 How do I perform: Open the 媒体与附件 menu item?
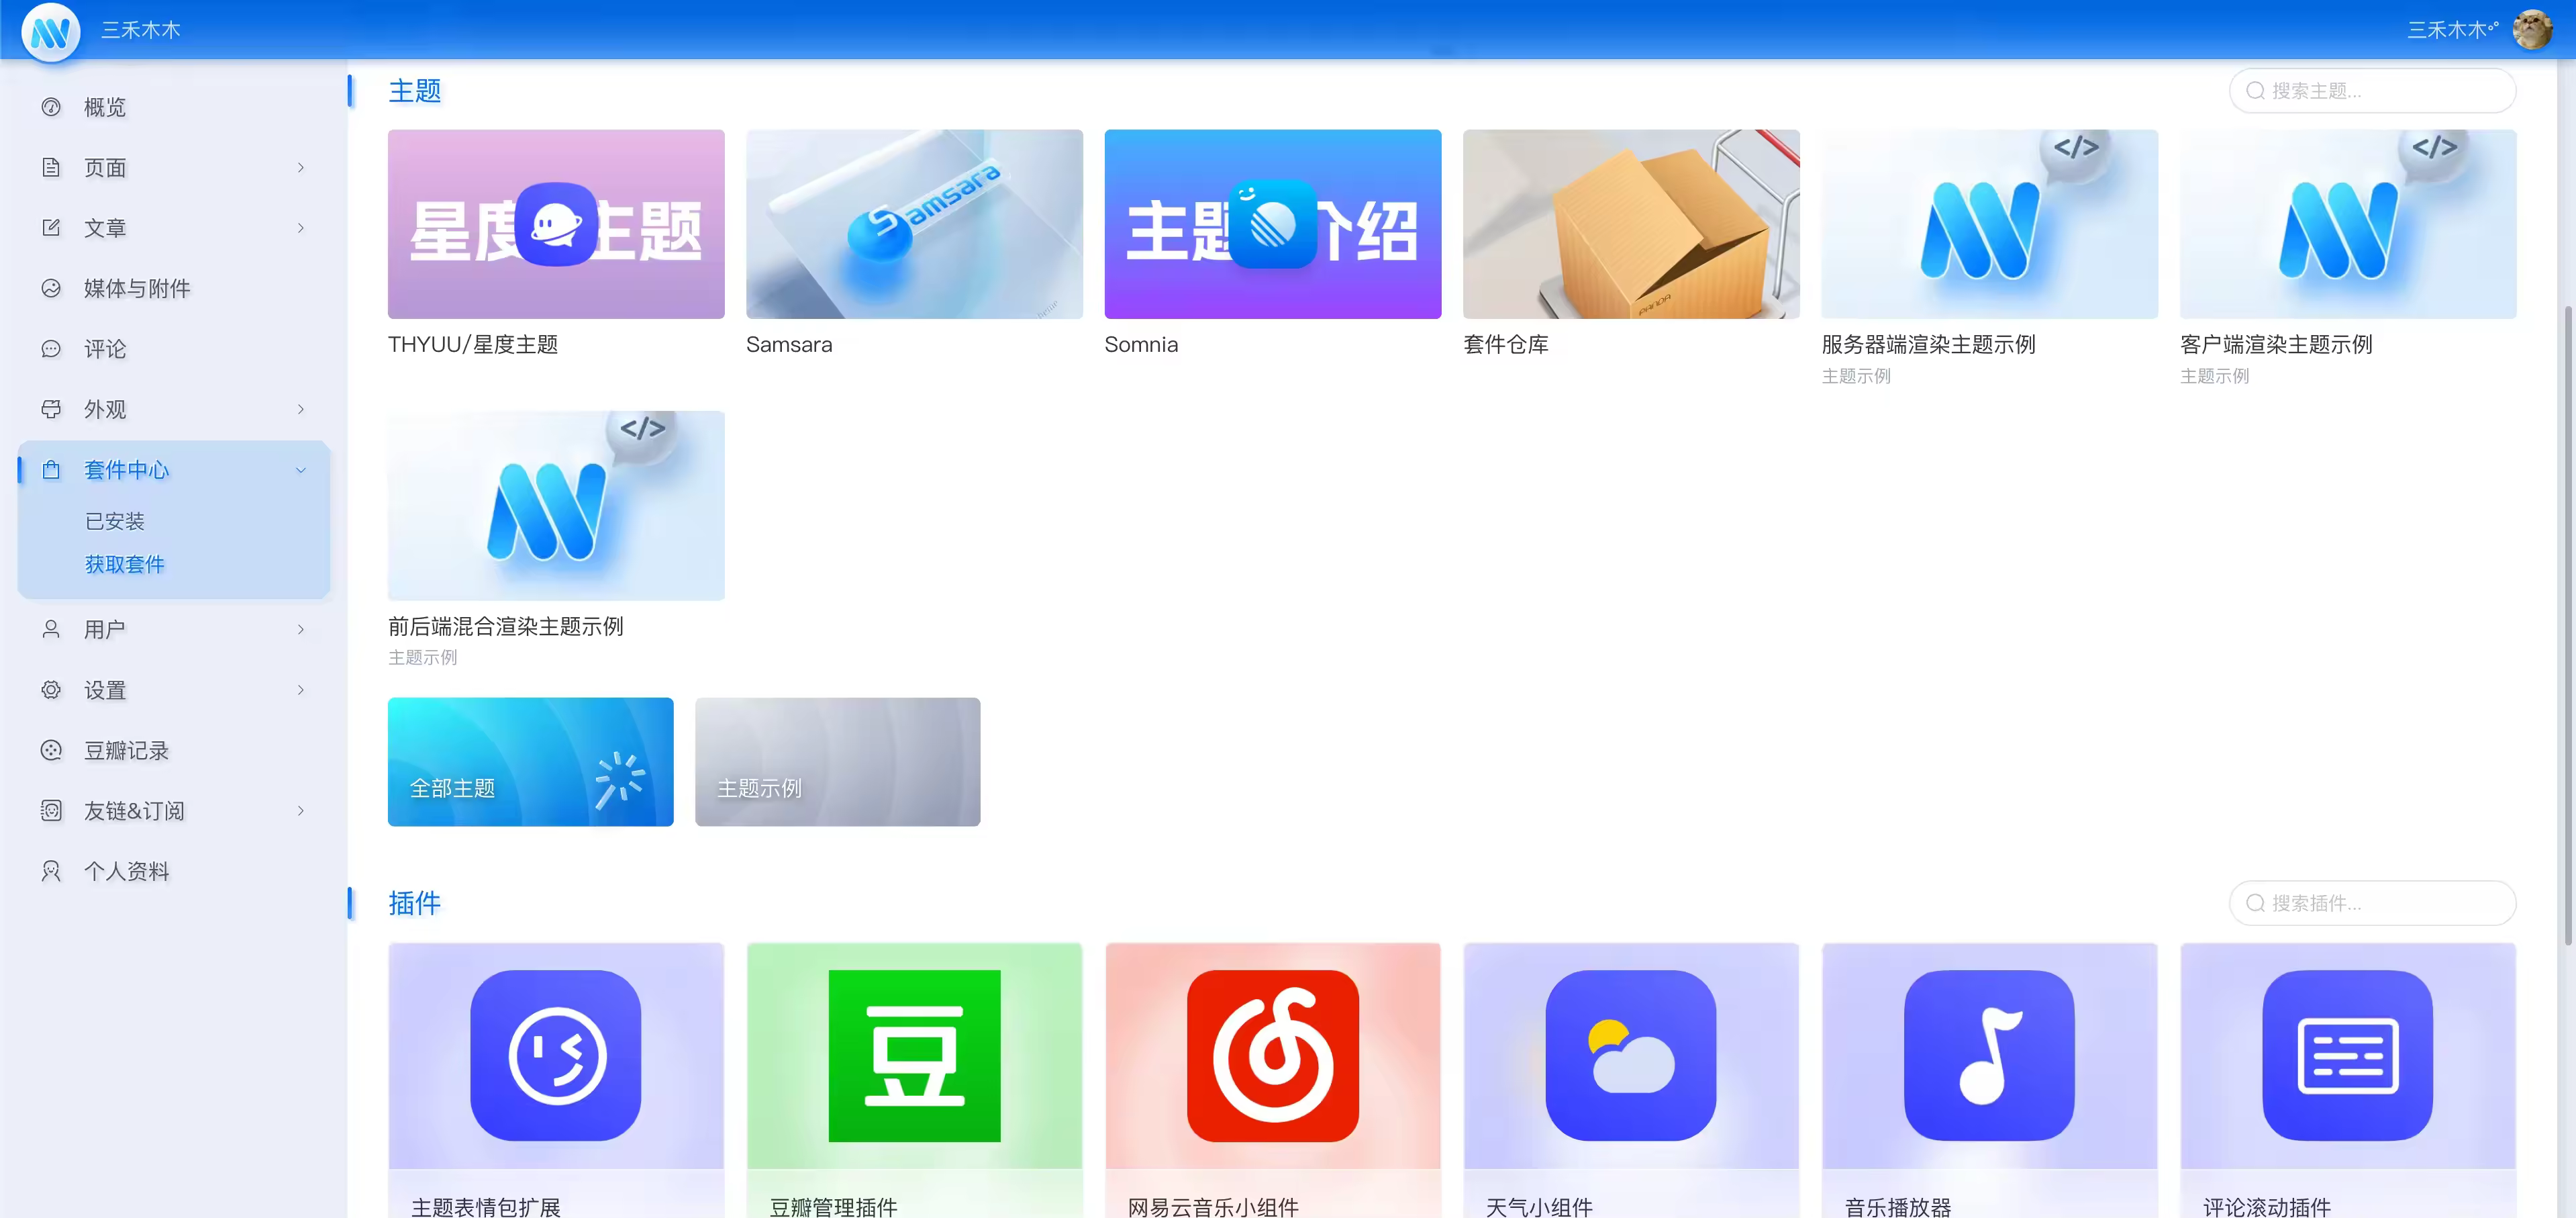click(x=174, y=288)
